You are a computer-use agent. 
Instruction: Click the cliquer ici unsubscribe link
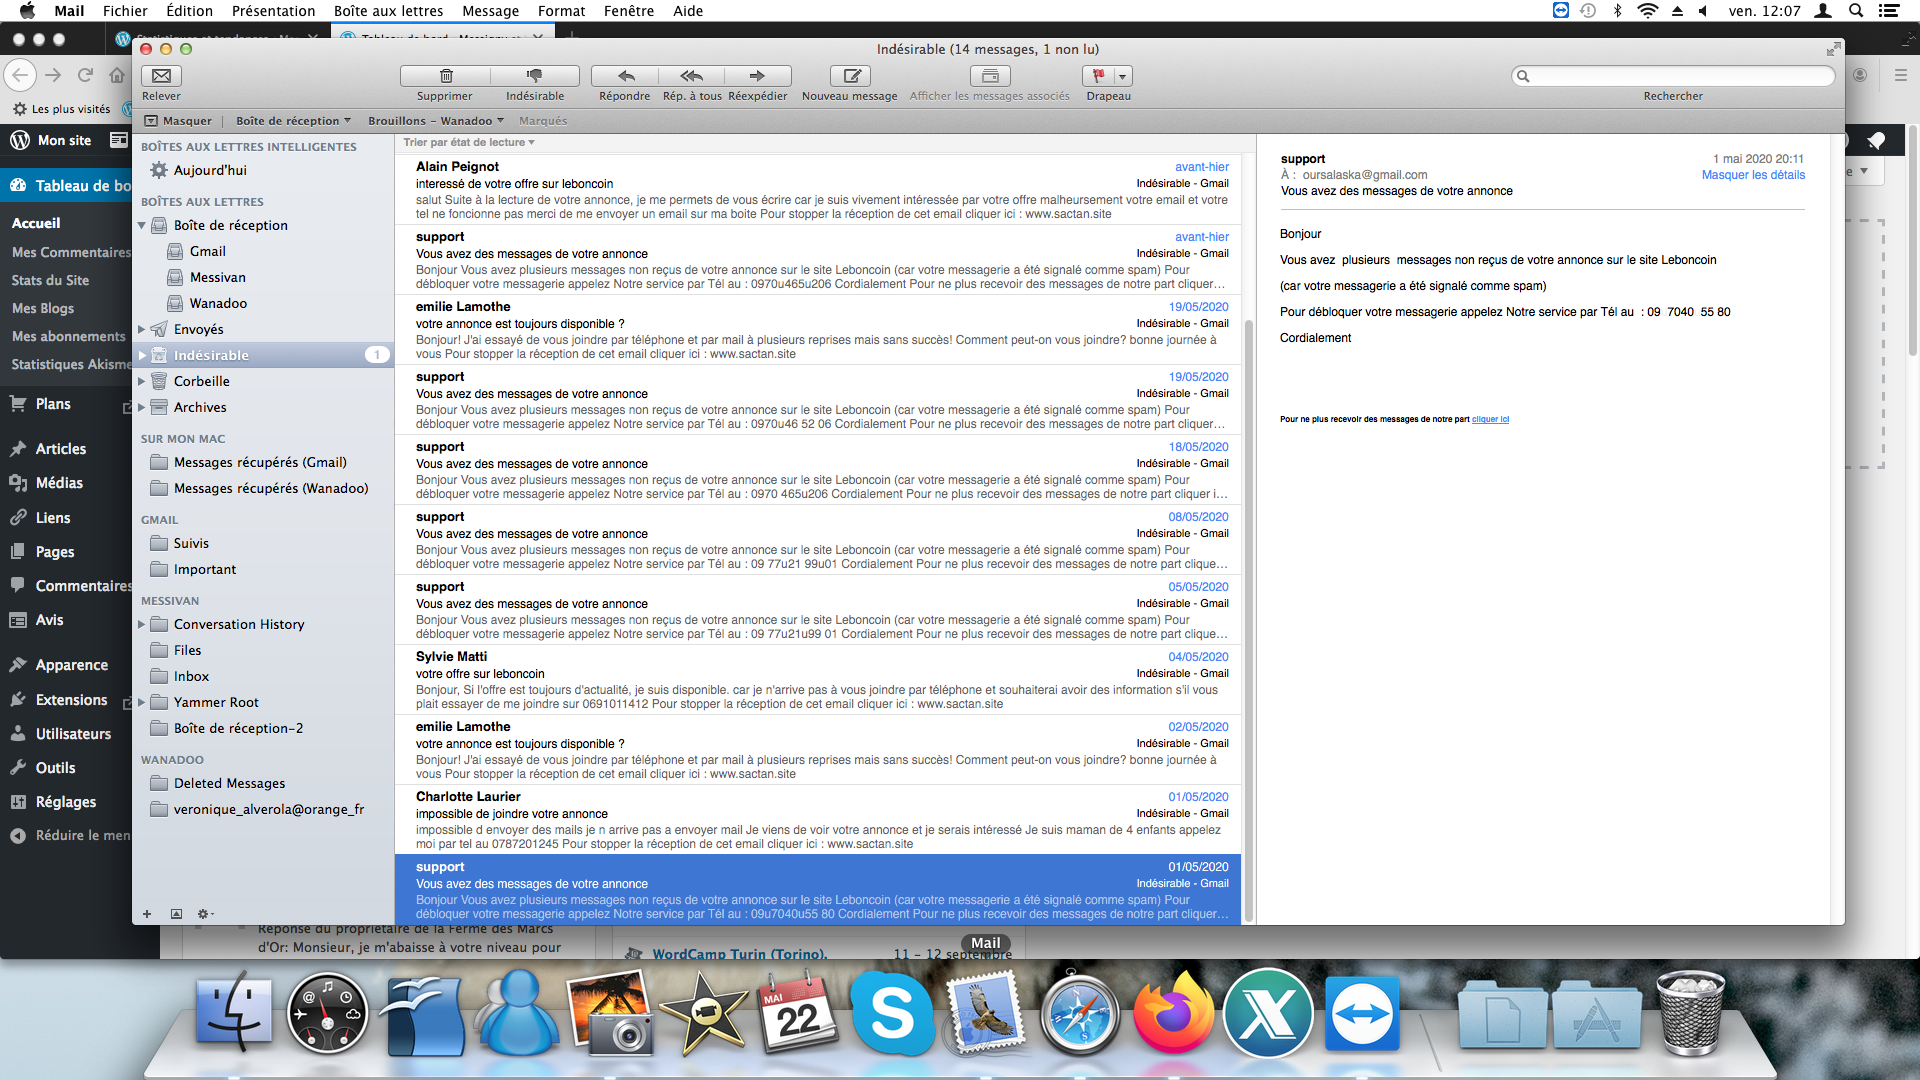point(1490,419)
